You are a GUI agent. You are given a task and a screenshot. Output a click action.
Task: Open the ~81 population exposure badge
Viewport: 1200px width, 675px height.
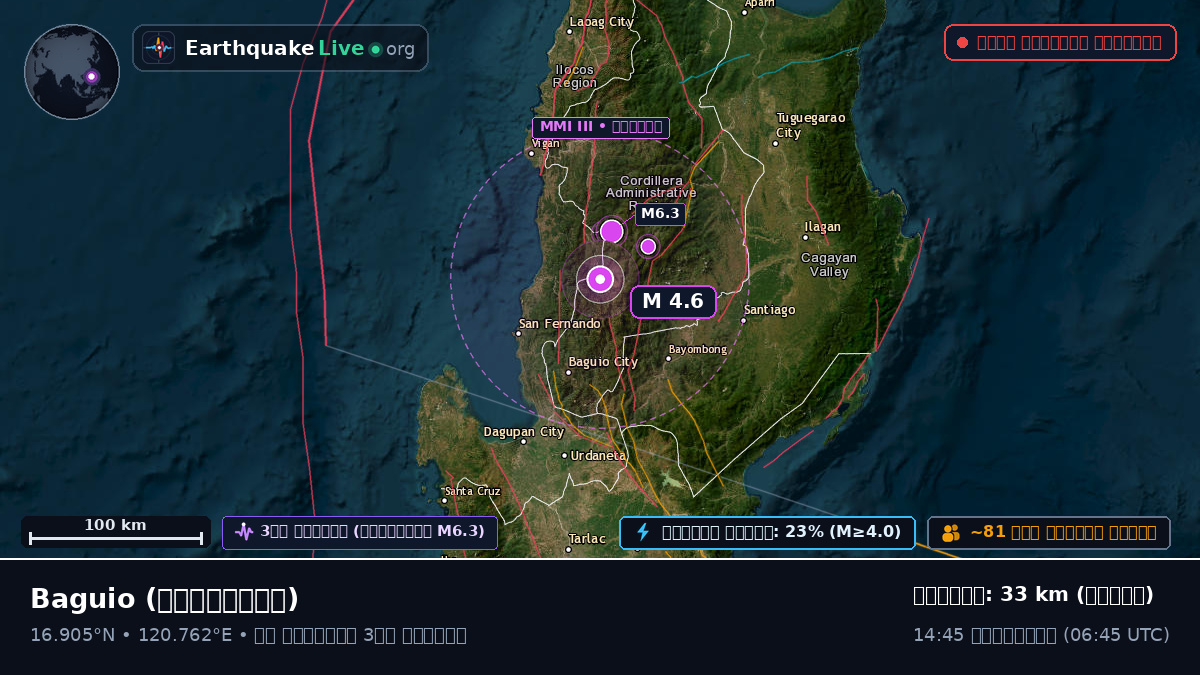[x=1049, y=533]
